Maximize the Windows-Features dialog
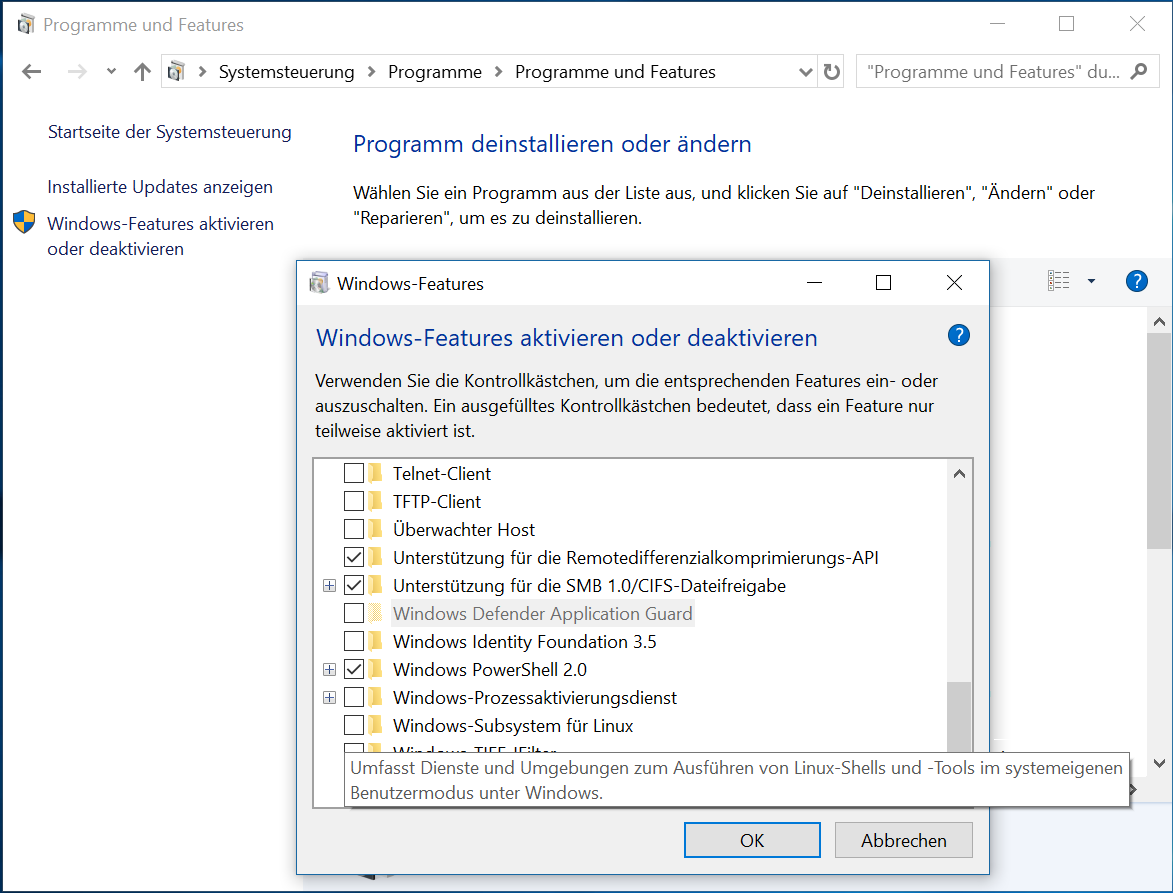This screenshot has width=1173, height=893. [883, 283]
